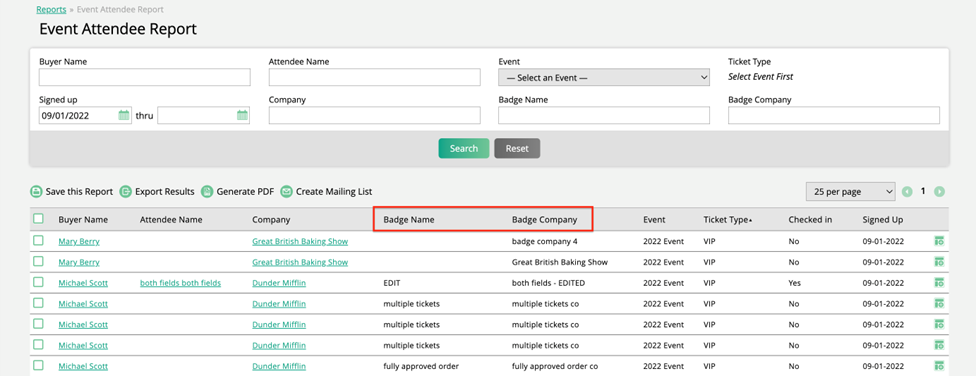Image resolution: width=976 pixels, height=376 pixels.
Task: Click the green Search button
Action: (464, 148)
